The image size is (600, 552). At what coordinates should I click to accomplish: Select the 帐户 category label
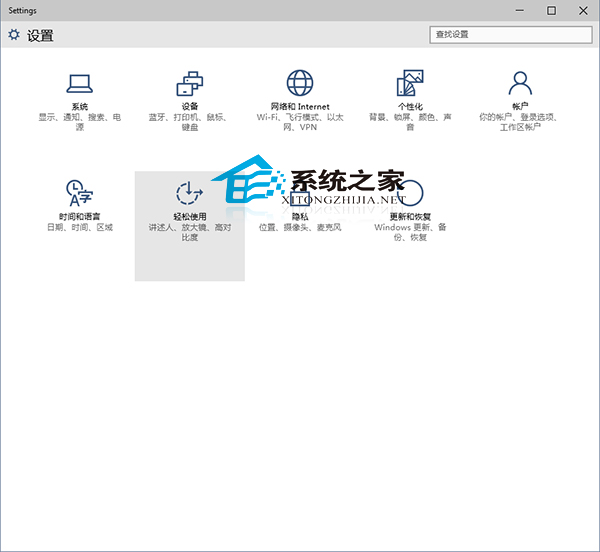pos(520,106)
